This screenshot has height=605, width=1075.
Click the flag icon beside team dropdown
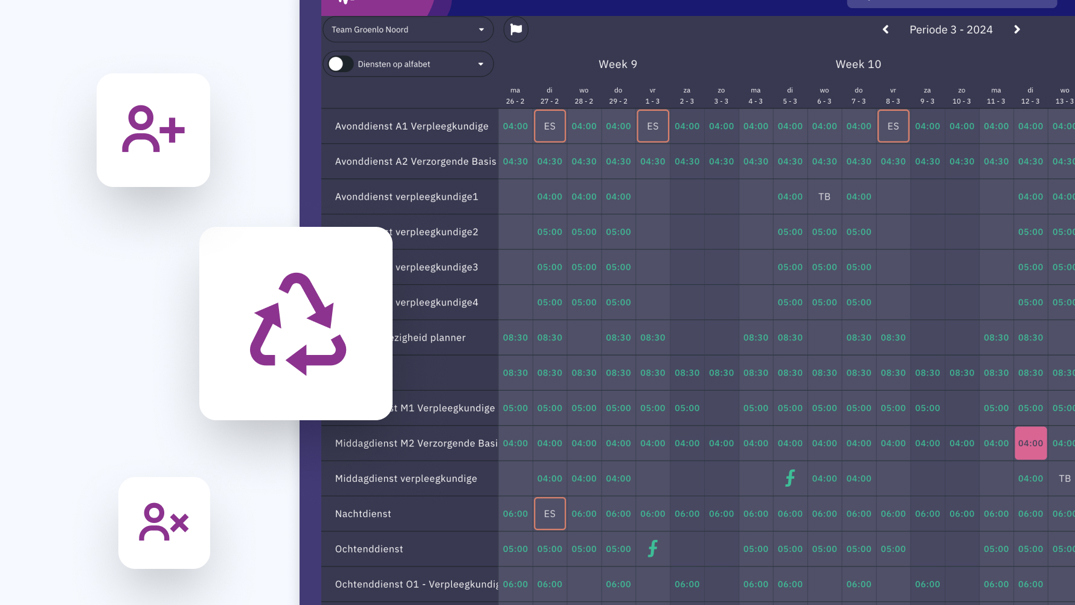coord(516,30)
